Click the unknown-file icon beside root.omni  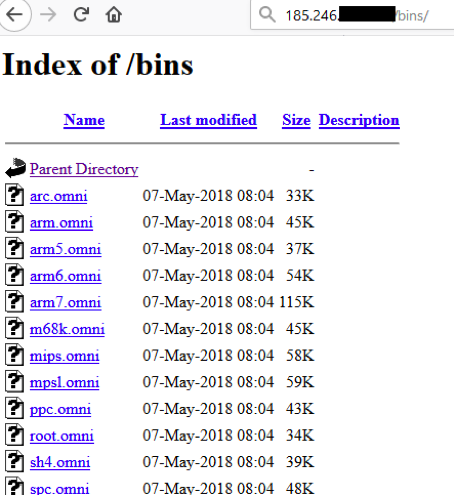(x=14, y=435)
